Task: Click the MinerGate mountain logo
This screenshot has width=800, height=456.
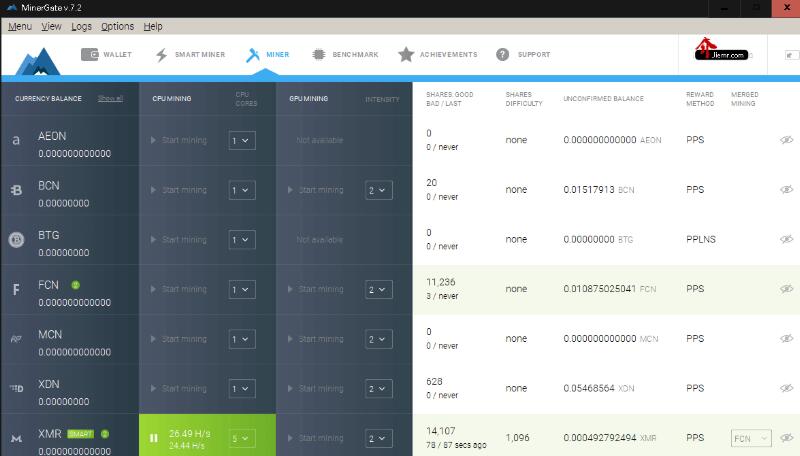Action: coord(38,62)
